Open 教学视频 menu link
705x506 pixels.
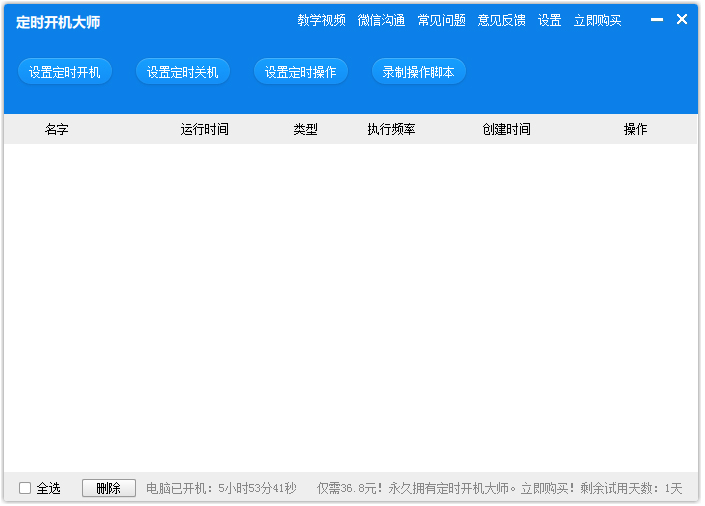(321, 20)
